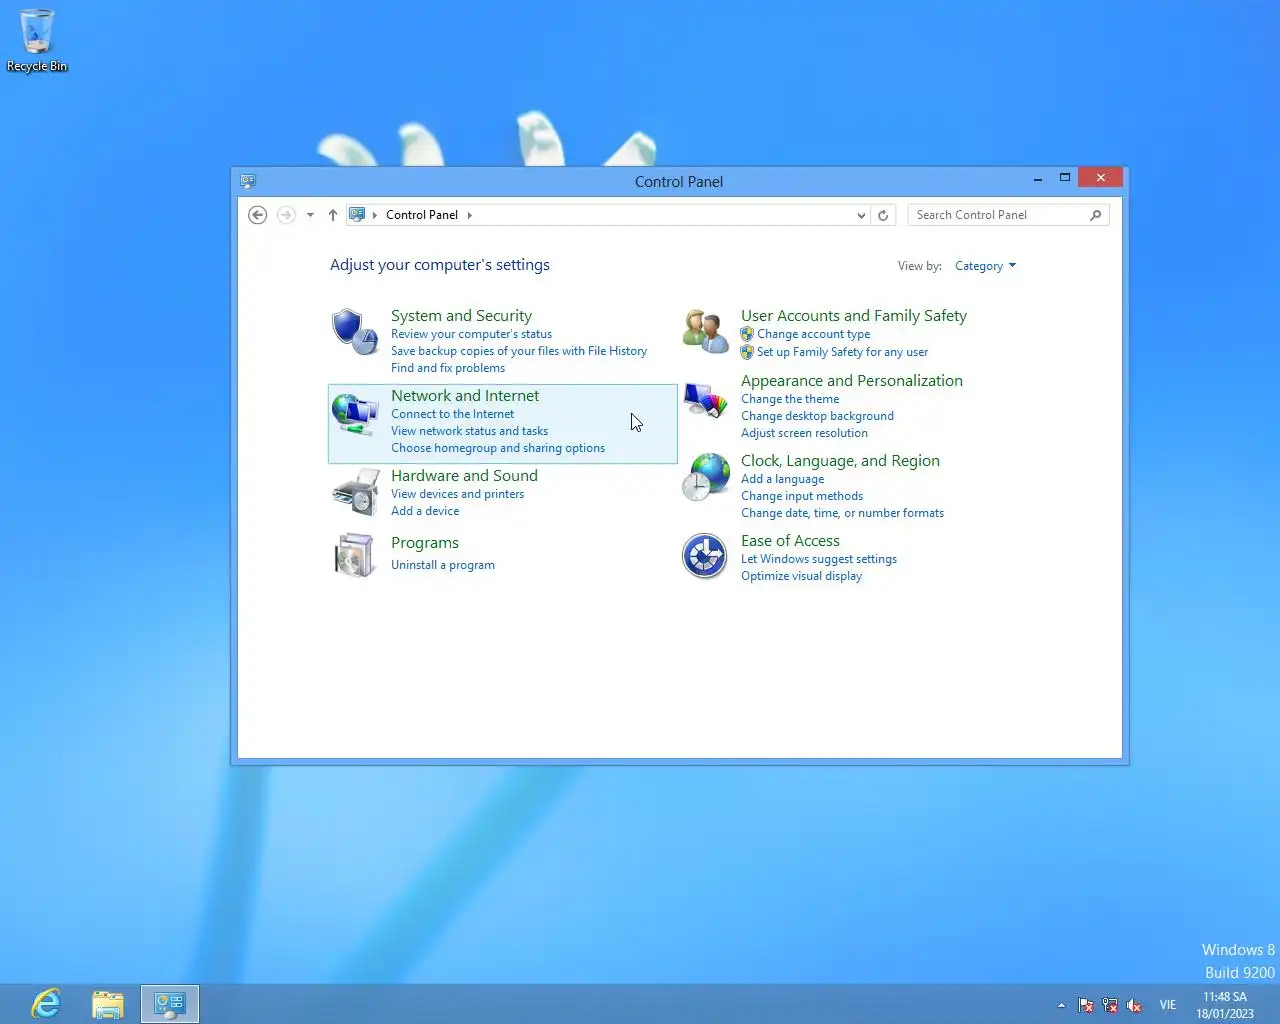Viewport: 1280px width, 1024px height.
Task: Click Change input methods
Action: click(x=802, y=496)
